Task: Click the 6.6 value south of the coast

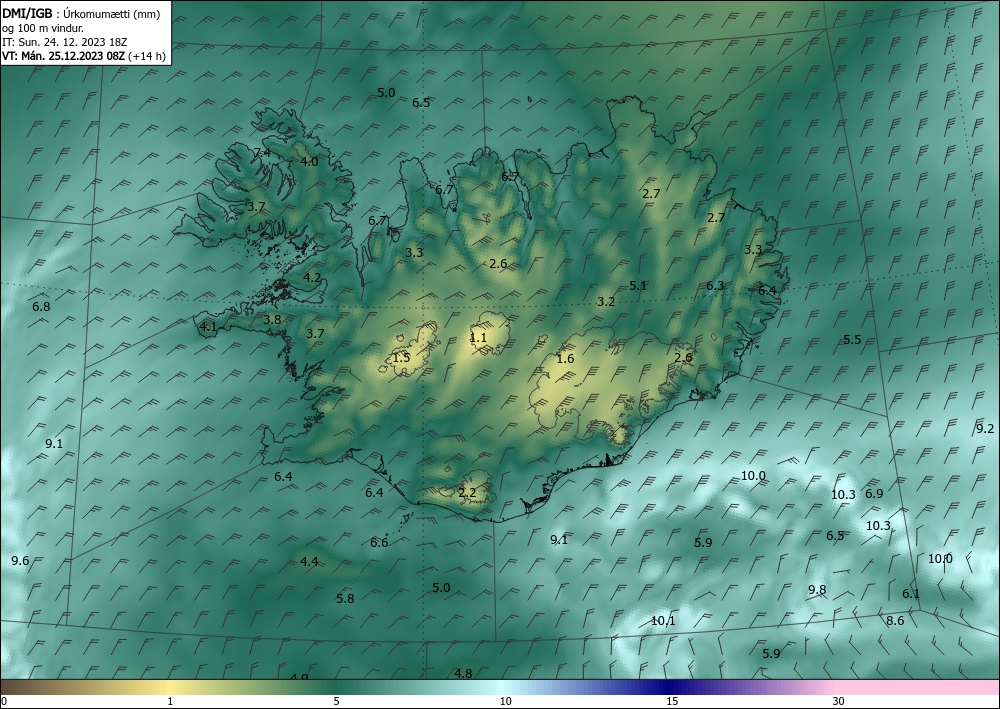Action: tap(379, 543)
